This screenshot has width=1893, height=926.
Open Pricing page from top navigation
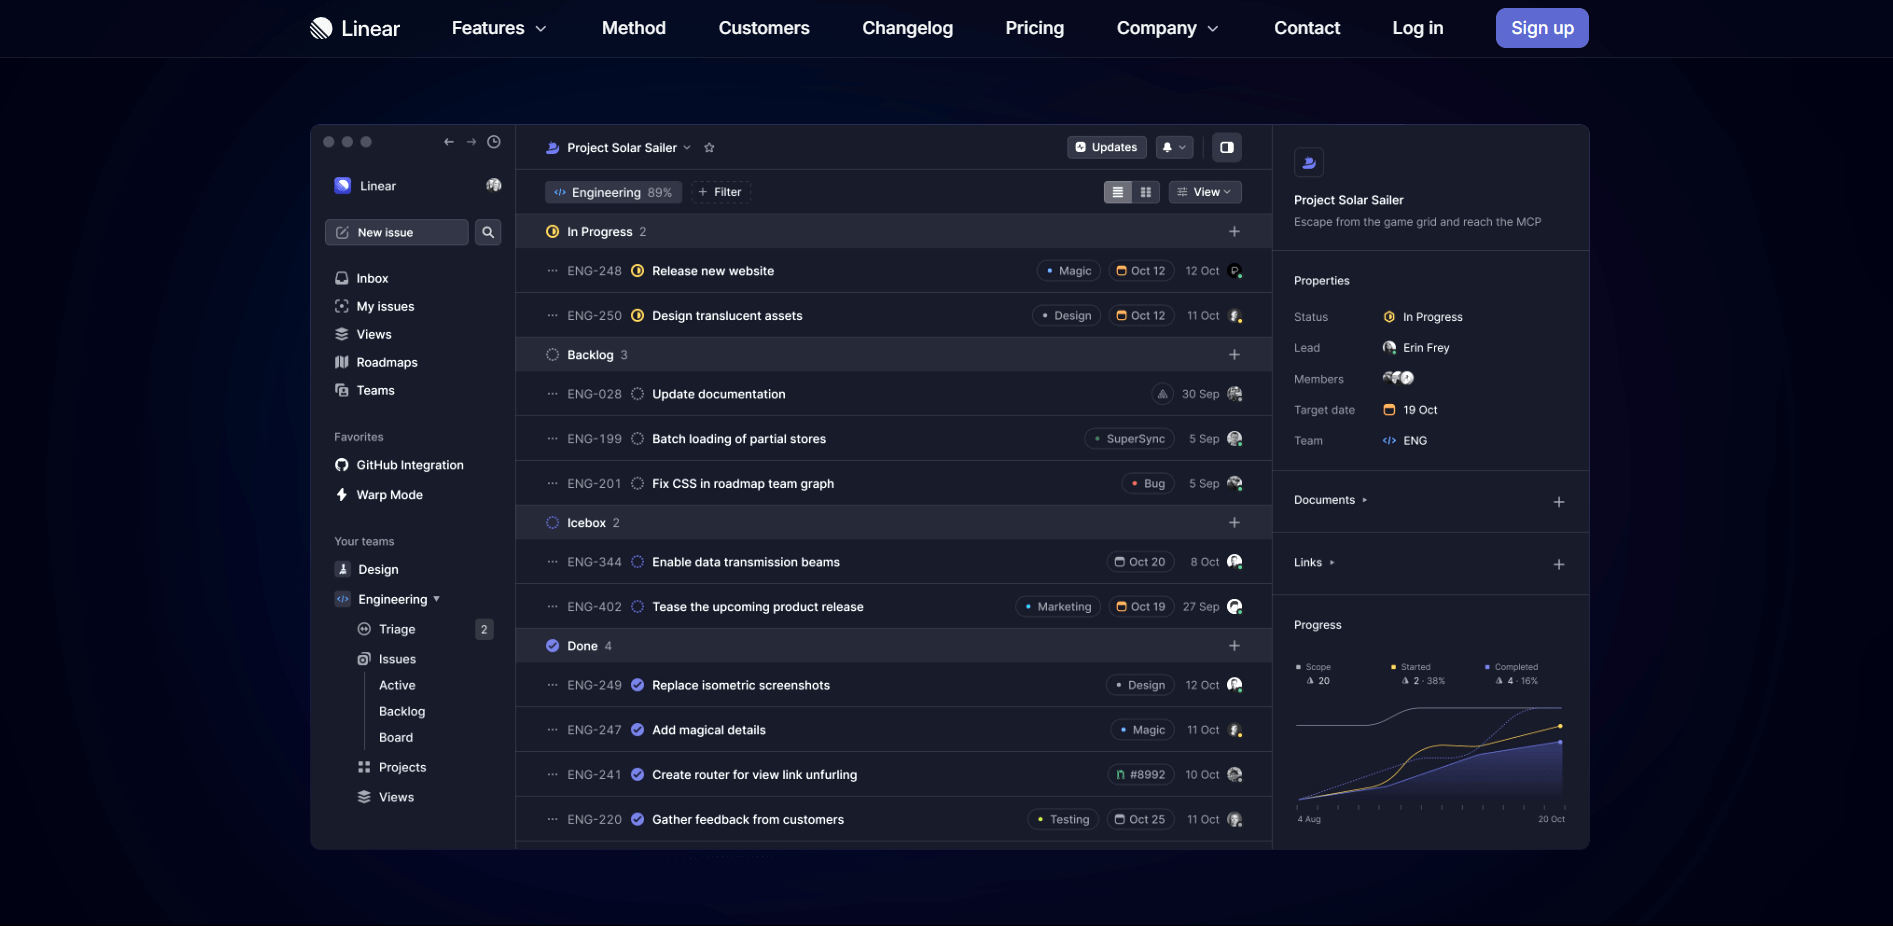click(x=1034, y=28)
